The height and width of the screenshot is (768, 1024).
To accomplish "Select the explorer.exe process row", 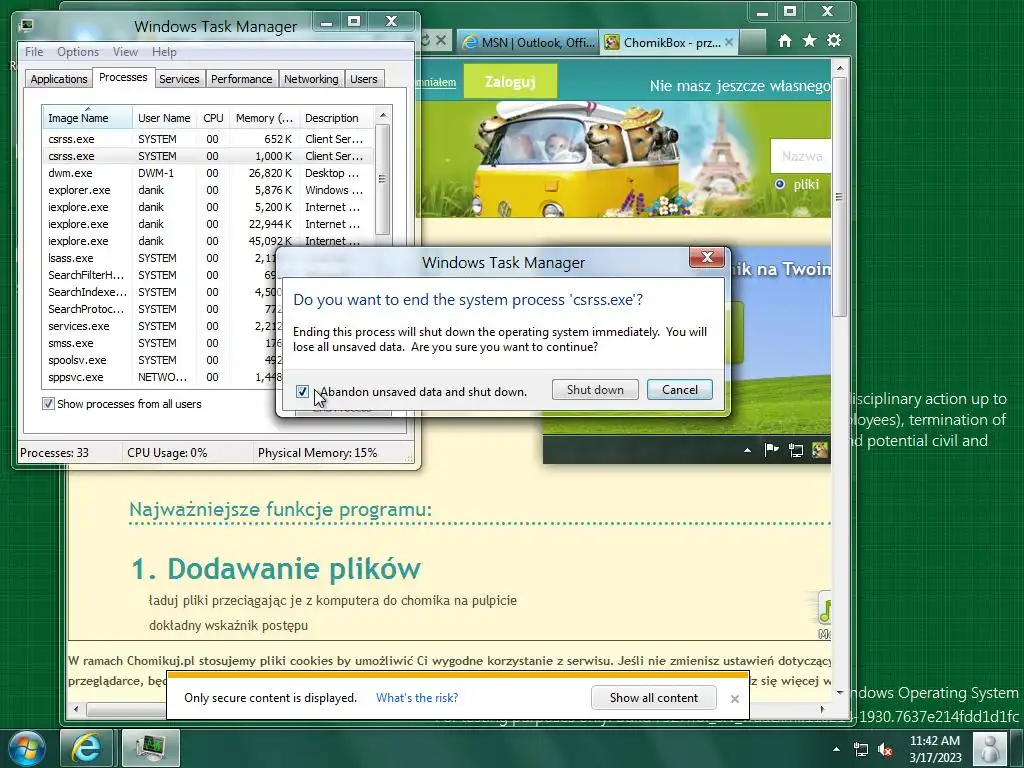I will (208, 190).
